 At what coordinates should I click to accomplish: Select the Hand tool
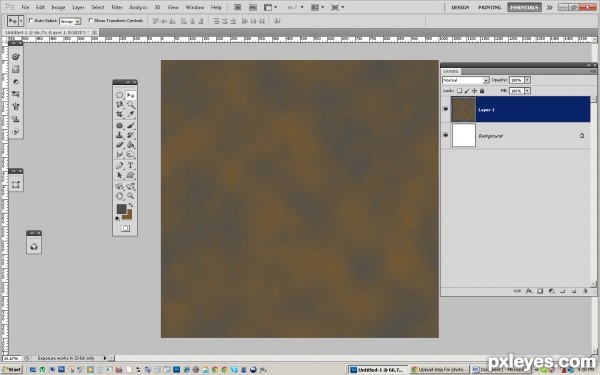(x=119, y=196)
